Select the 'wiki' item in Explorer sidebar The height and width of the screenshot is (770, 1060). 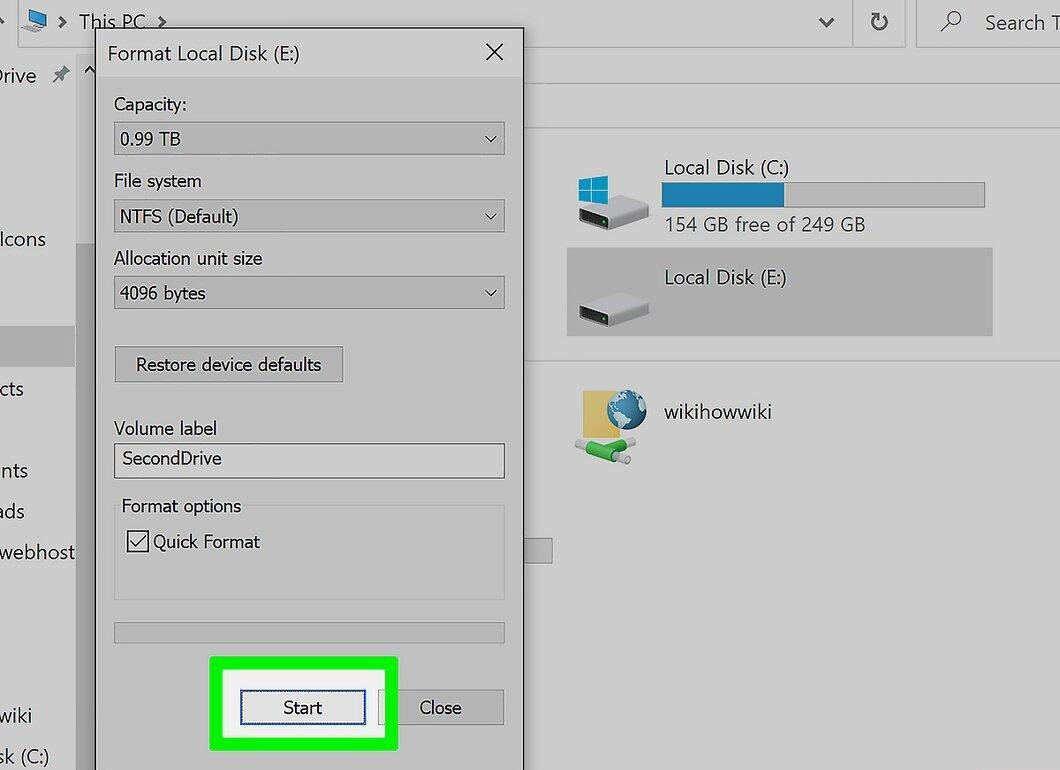pyautogui.click(x=16, y=715)
